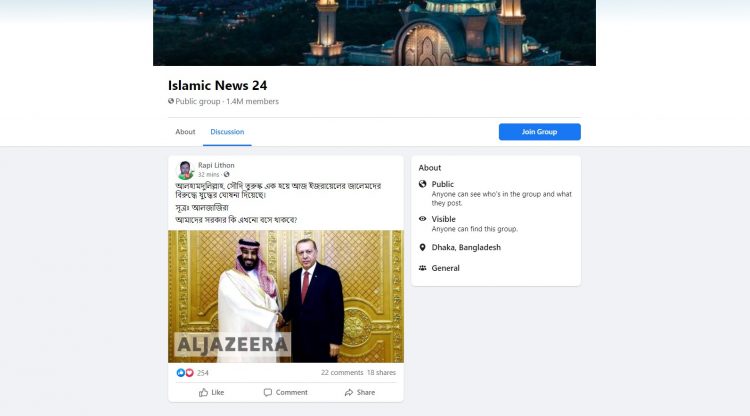
Task: Open the blue like reaction icon
Action: click(x=180, y=372)
